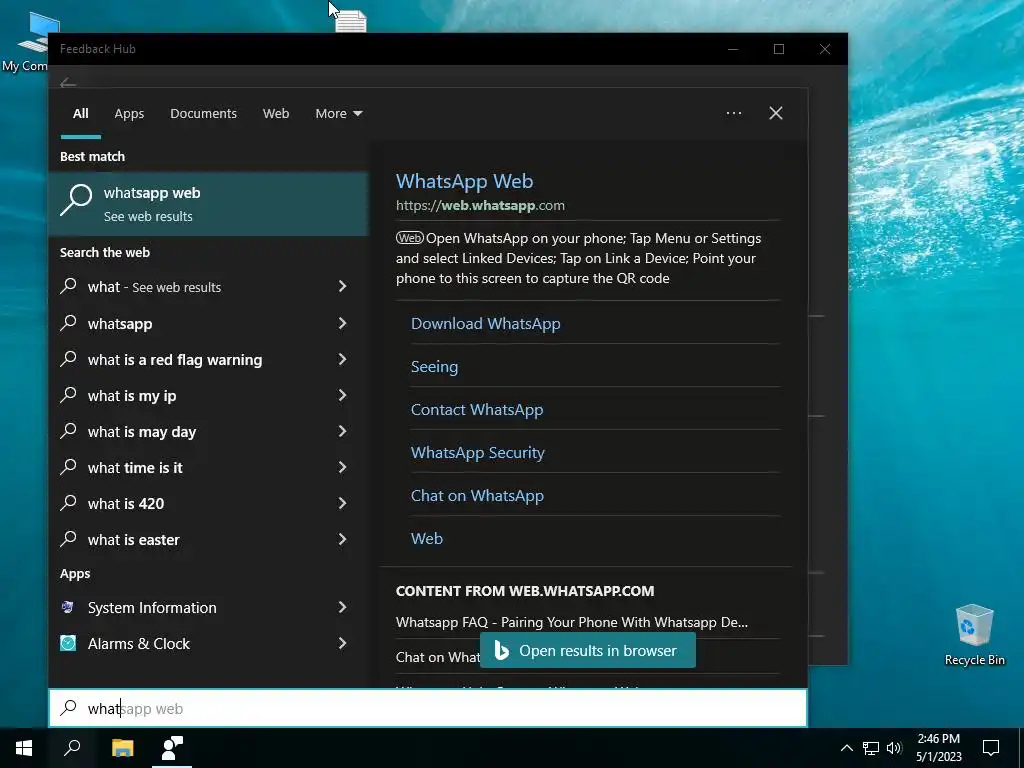
Task: Click the Bing logo in Open results button
Action: click(502, 650)
